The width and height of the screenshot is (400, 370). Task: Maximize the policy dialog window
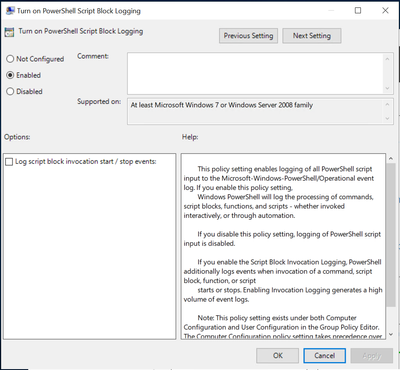click(x=358, y=11)
